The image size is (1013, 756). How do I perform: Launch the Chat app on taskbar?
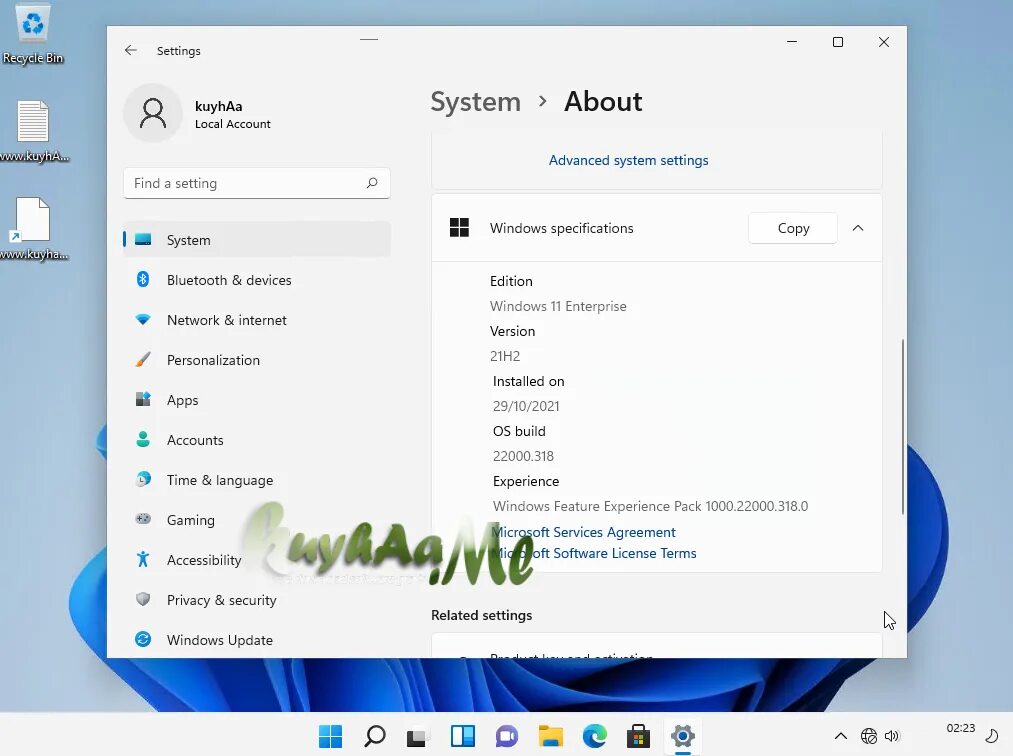506,736
